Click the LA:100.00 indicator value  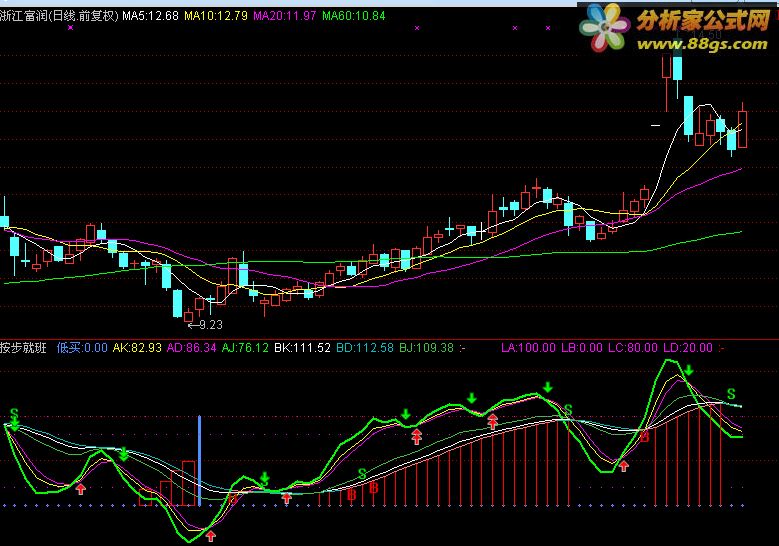(x=528, y=348)
